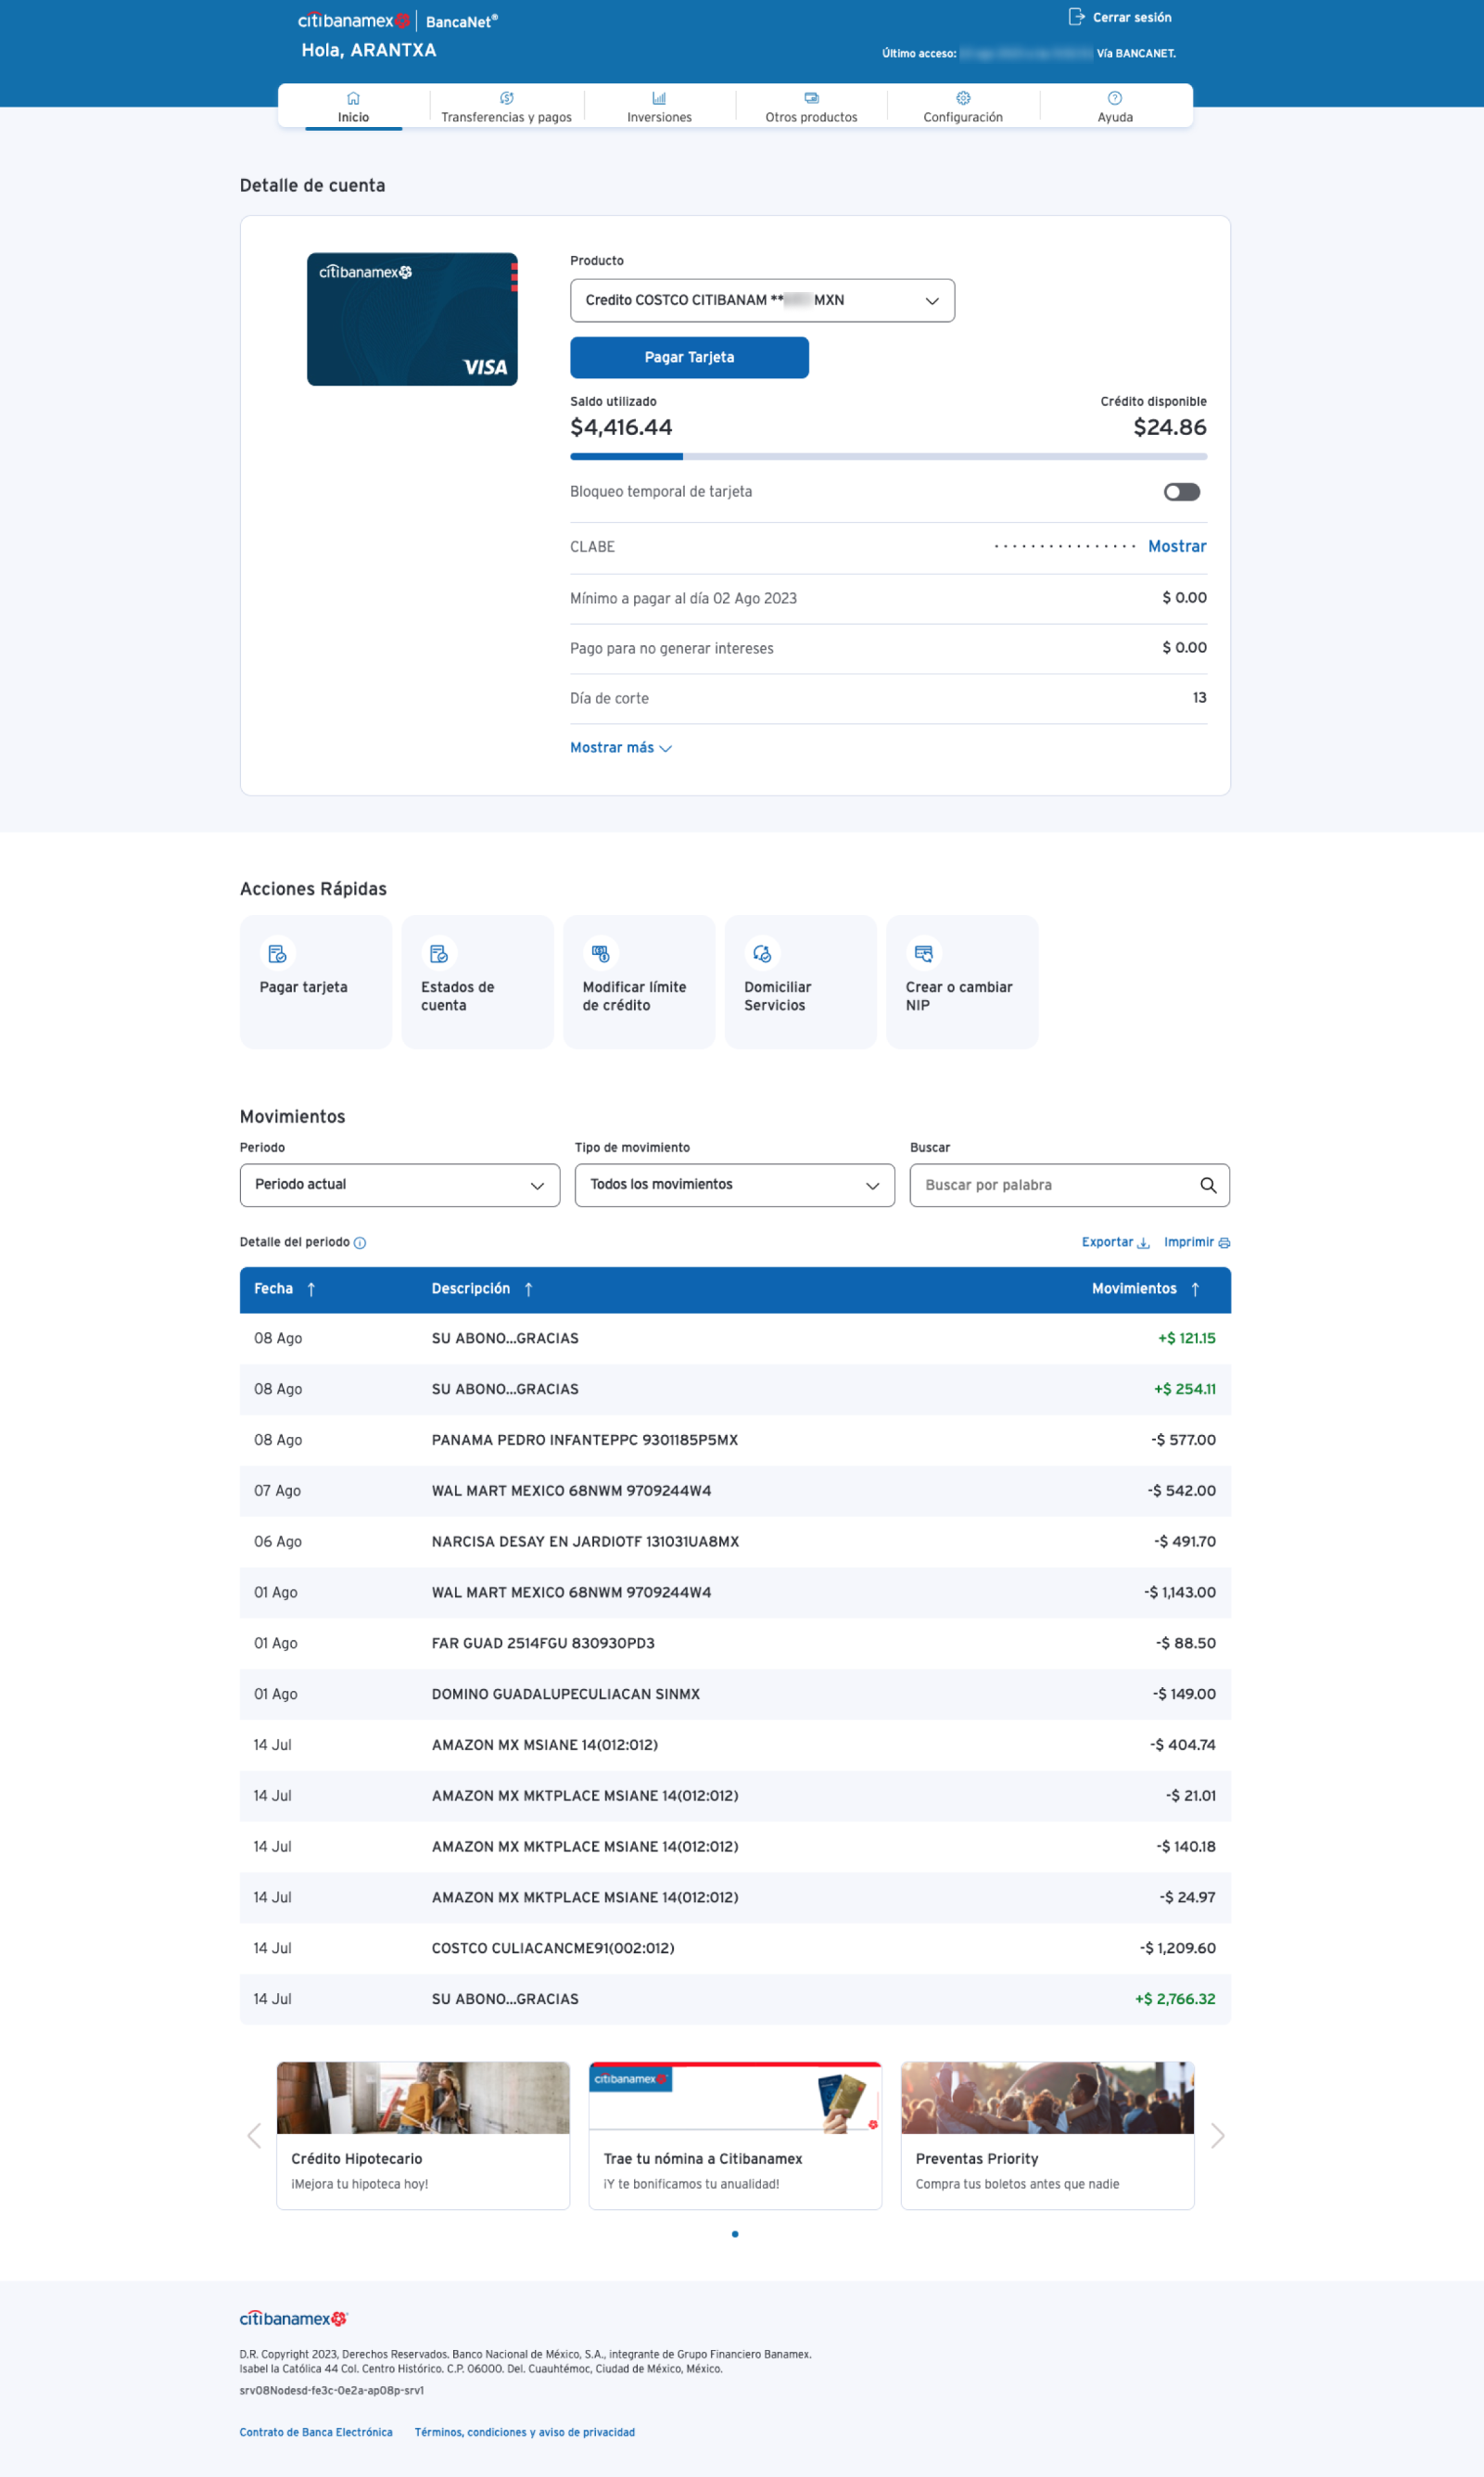Viewport: 1484px width, 2477px height.
Task: Click the credit usage progress bar
Action: click(888, 456)
